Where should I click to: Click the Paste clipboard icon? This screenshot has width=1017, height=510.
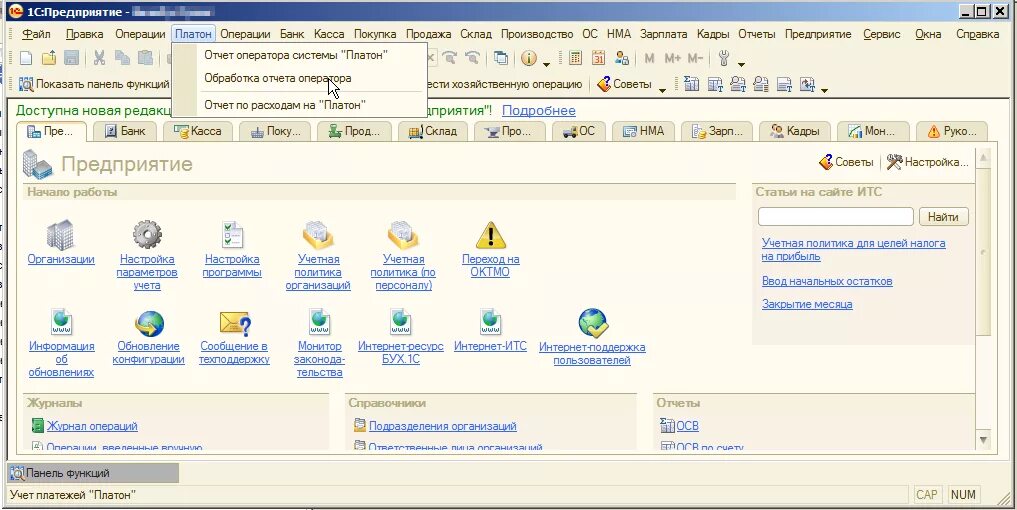click(x=146, y=58)
